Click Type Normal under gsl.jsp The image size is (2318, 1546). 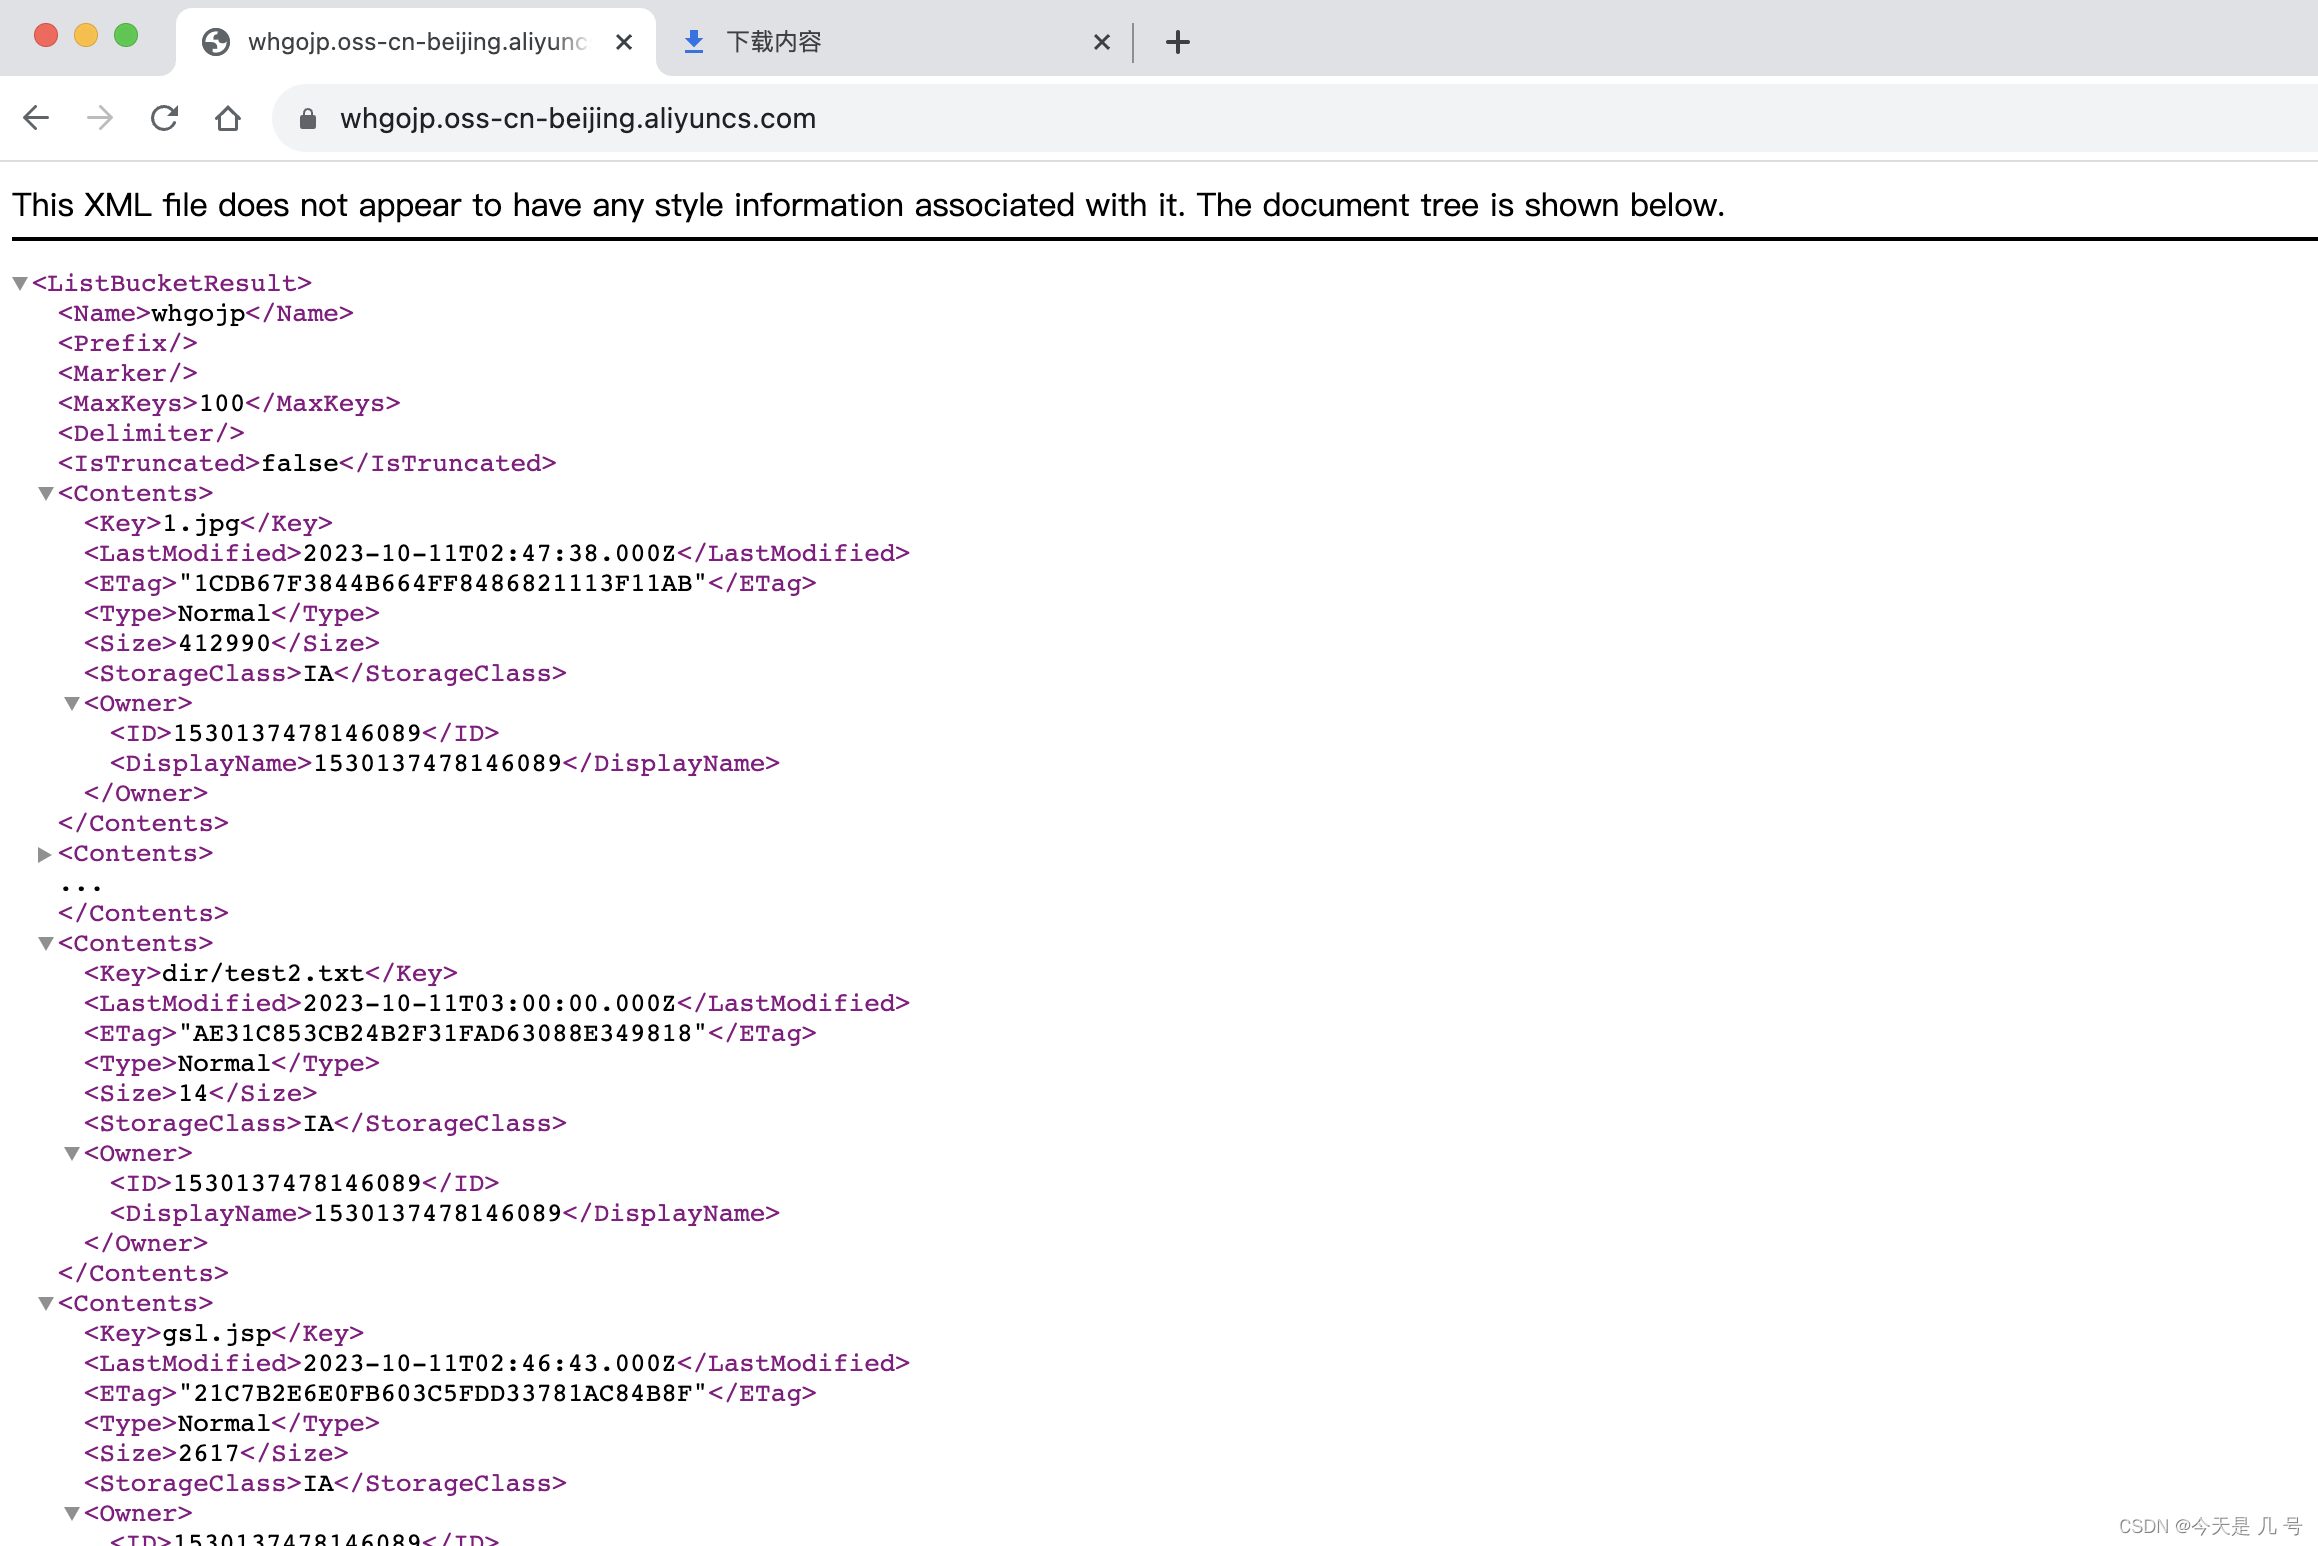[x=225, y=1424]
